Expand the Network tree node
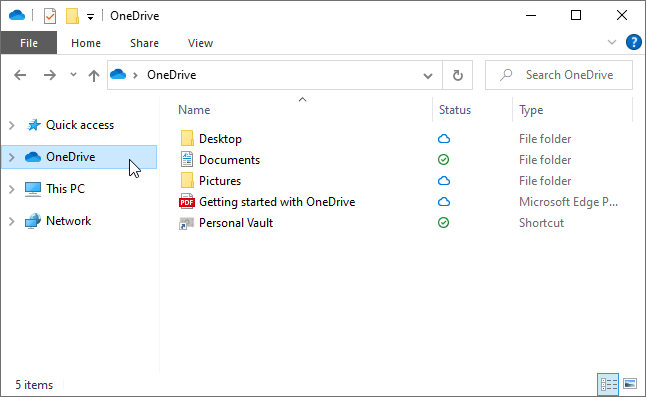 click(x=12, y=221)
